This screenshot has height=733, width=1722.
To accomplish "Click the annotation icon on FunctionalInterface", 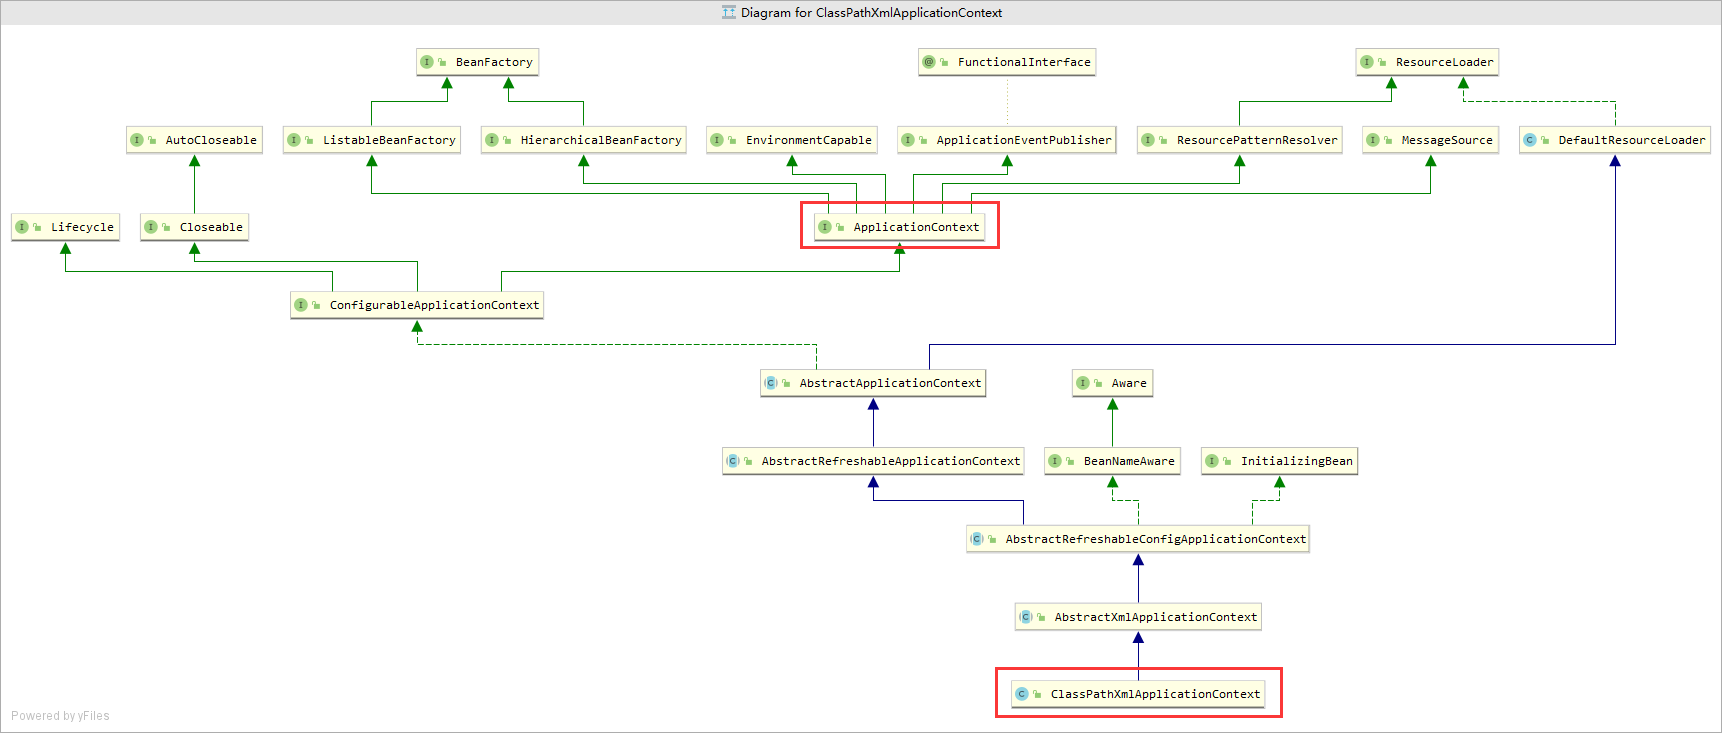I will [929, 62].
